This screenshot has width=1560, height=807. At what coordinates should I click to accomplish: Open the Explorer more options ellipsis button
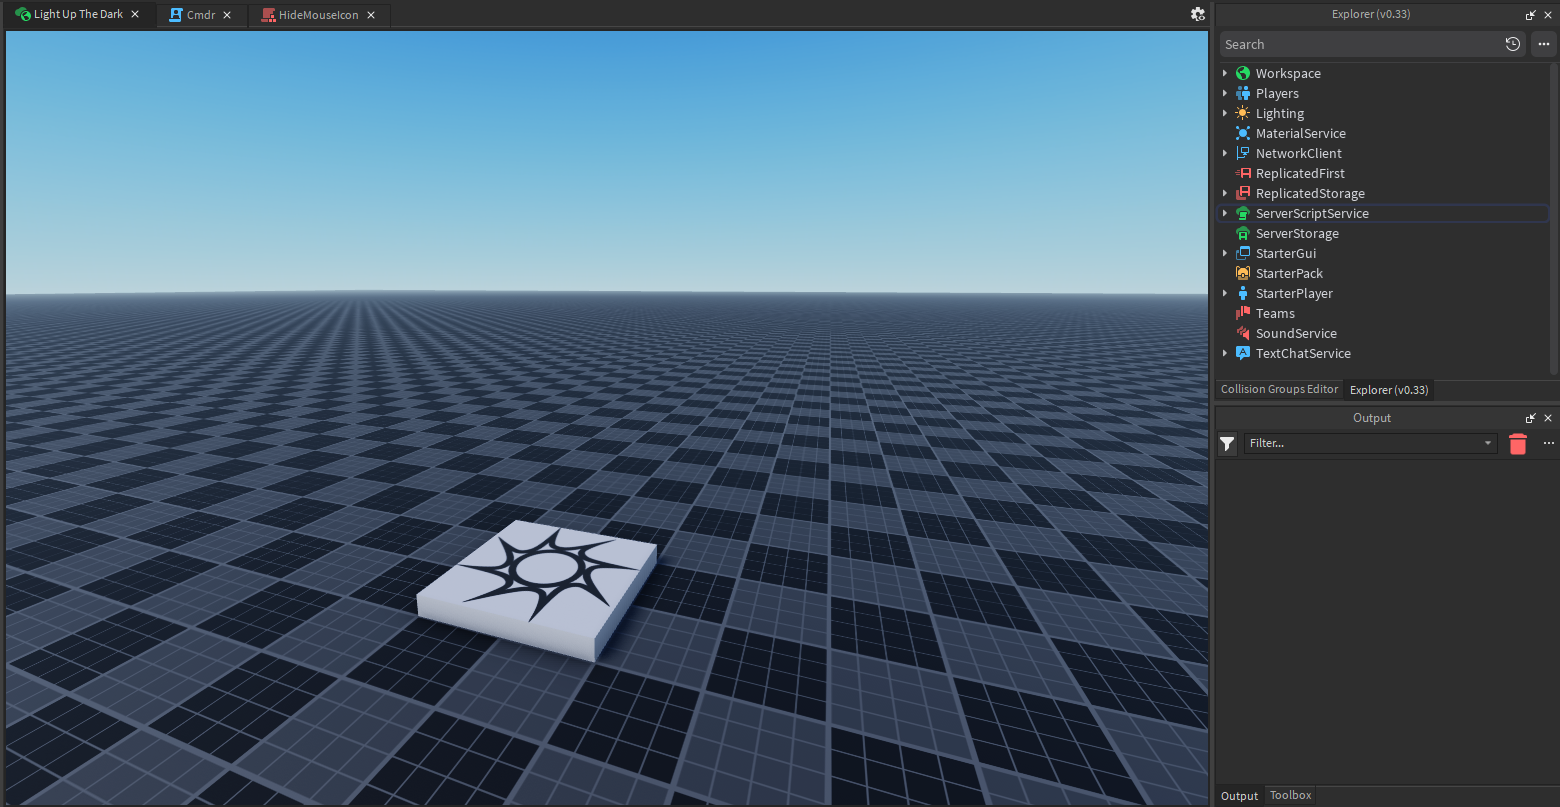(1544, 44)
